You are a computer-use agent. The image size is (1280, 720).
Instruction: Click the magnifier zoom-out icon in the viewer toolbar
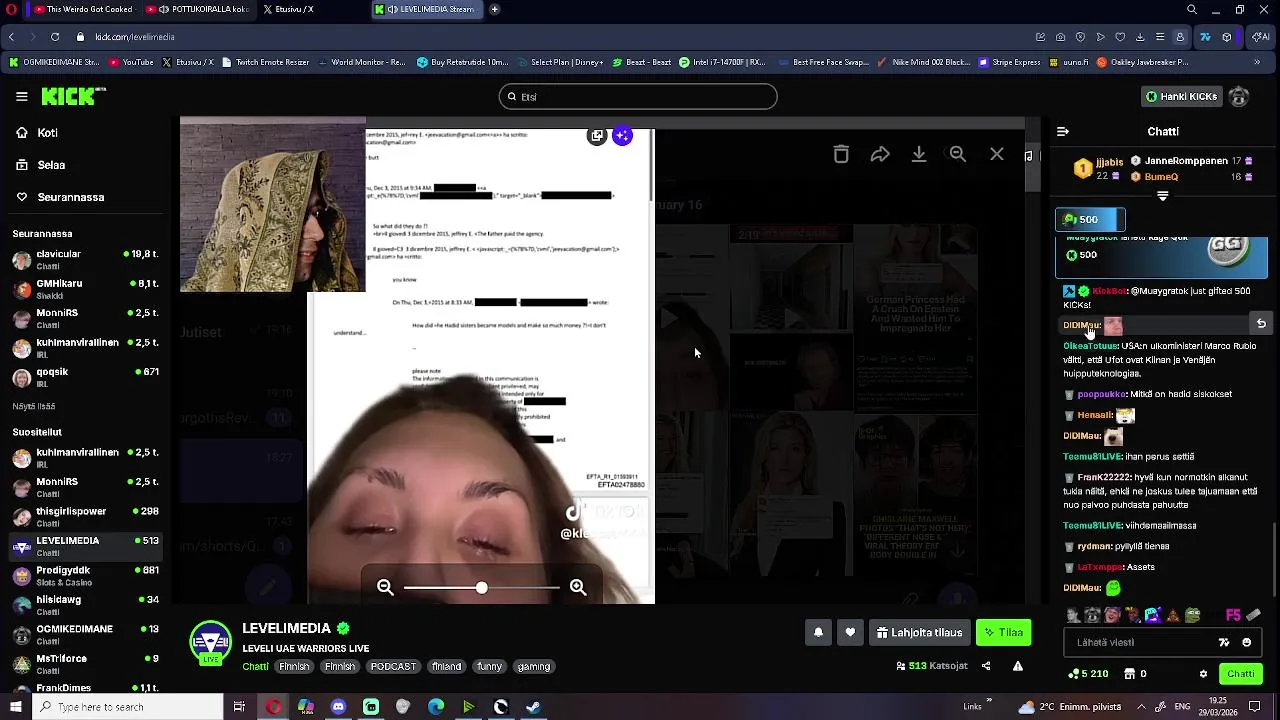pos(958,154)
